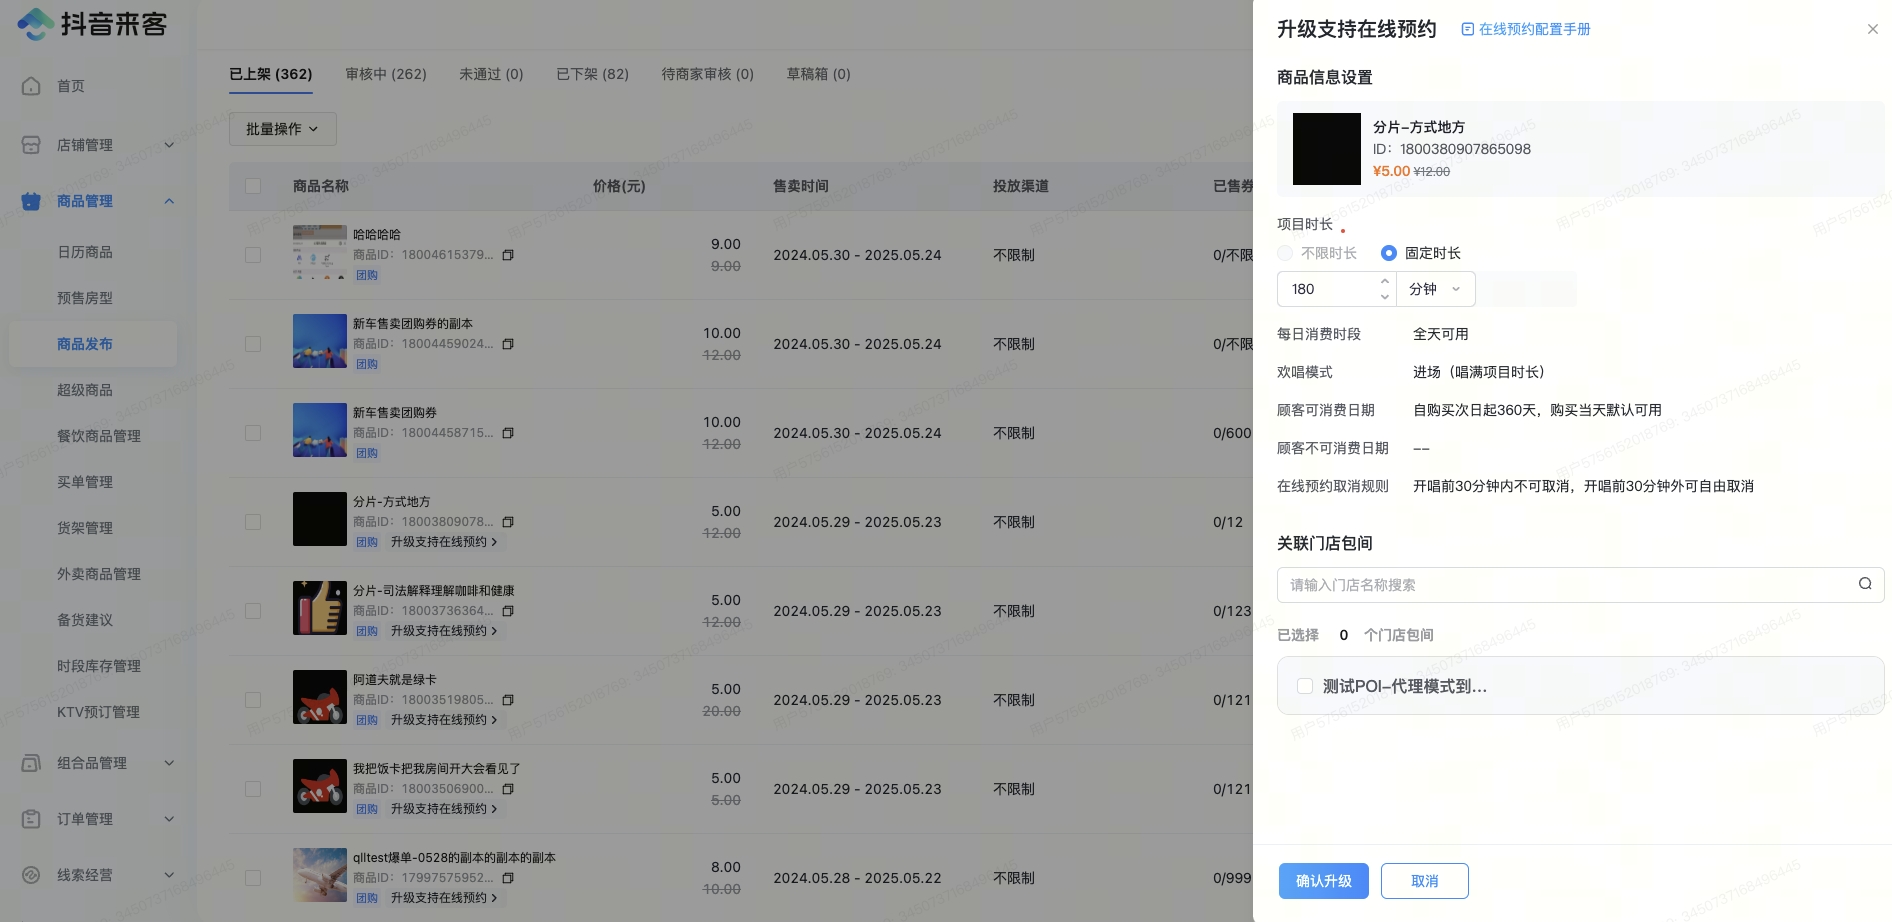Click the 线索经营 sidebar icon

pos(31,875)
